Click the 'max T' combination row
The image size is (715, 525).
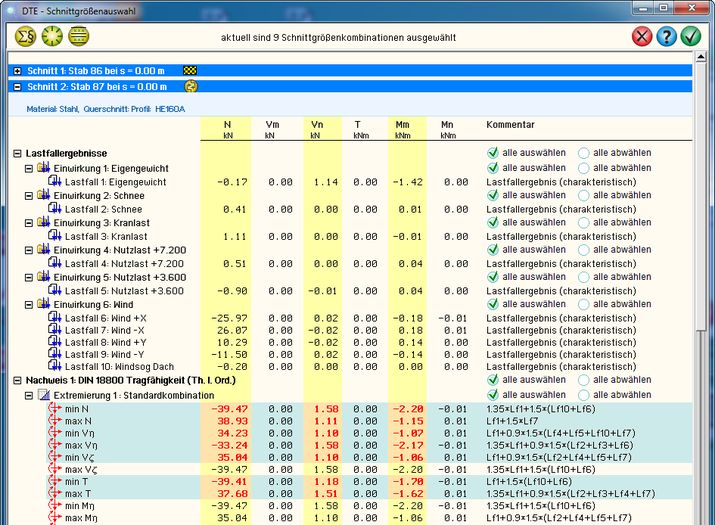click(x=77, y=493)
